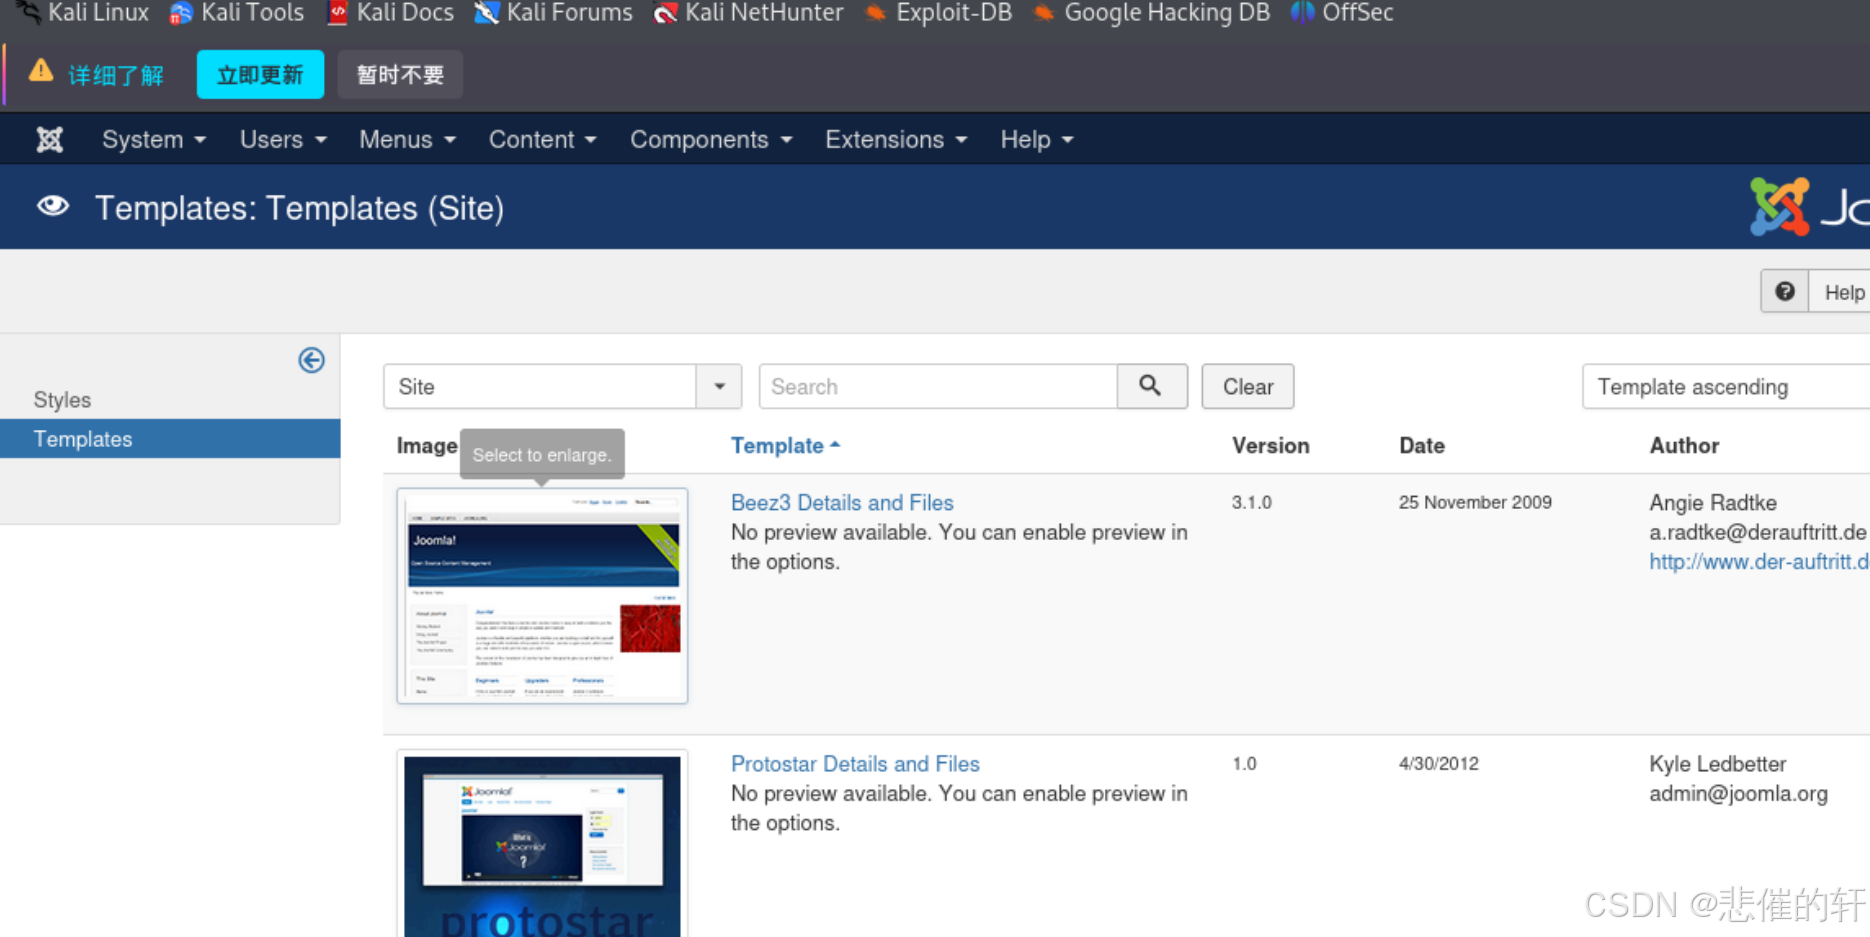Click the Author column header
The width and height of the screenshot is (1870, 937).
click(1684, 445)
